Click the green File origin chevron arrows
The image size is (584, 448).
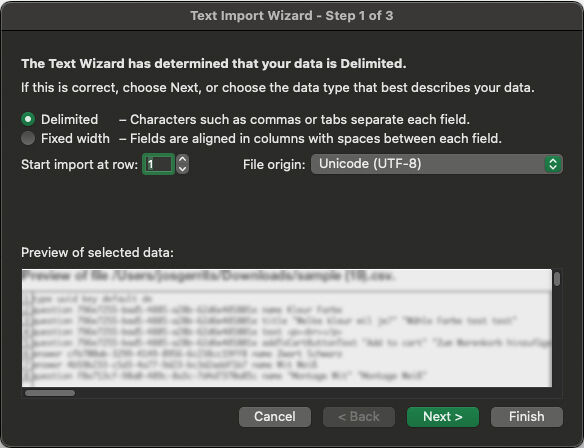(x=553, y=164)
